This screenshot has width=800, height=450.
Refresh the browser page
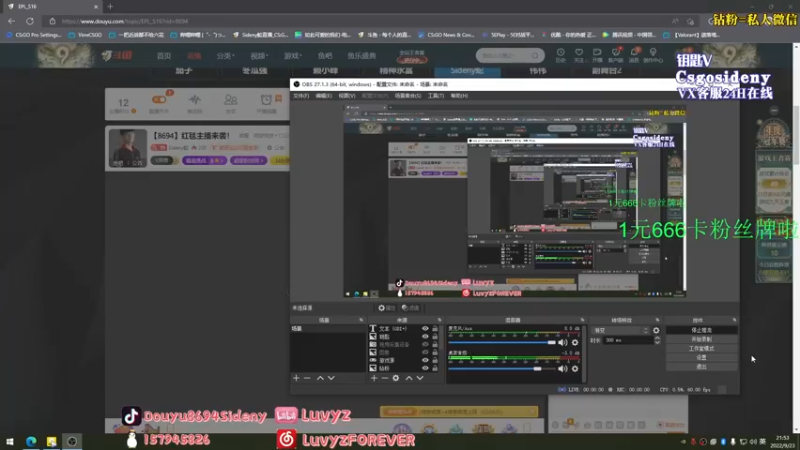point(30,21)
